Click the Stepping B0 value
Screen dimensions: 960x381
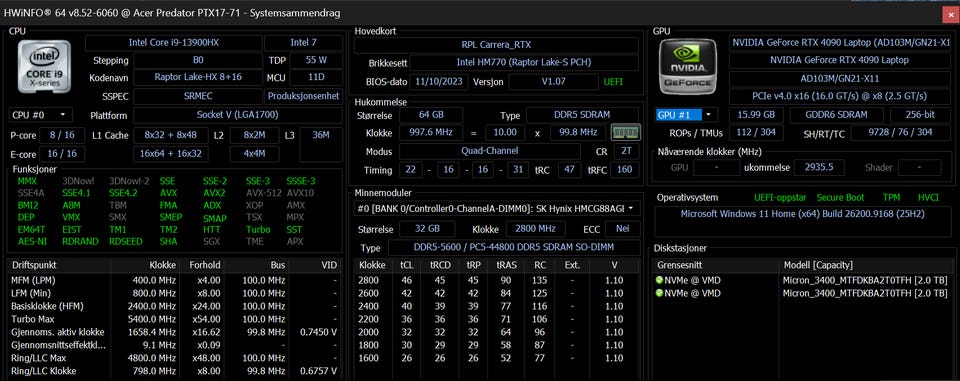pyautogui.click(x=197, y=61)
